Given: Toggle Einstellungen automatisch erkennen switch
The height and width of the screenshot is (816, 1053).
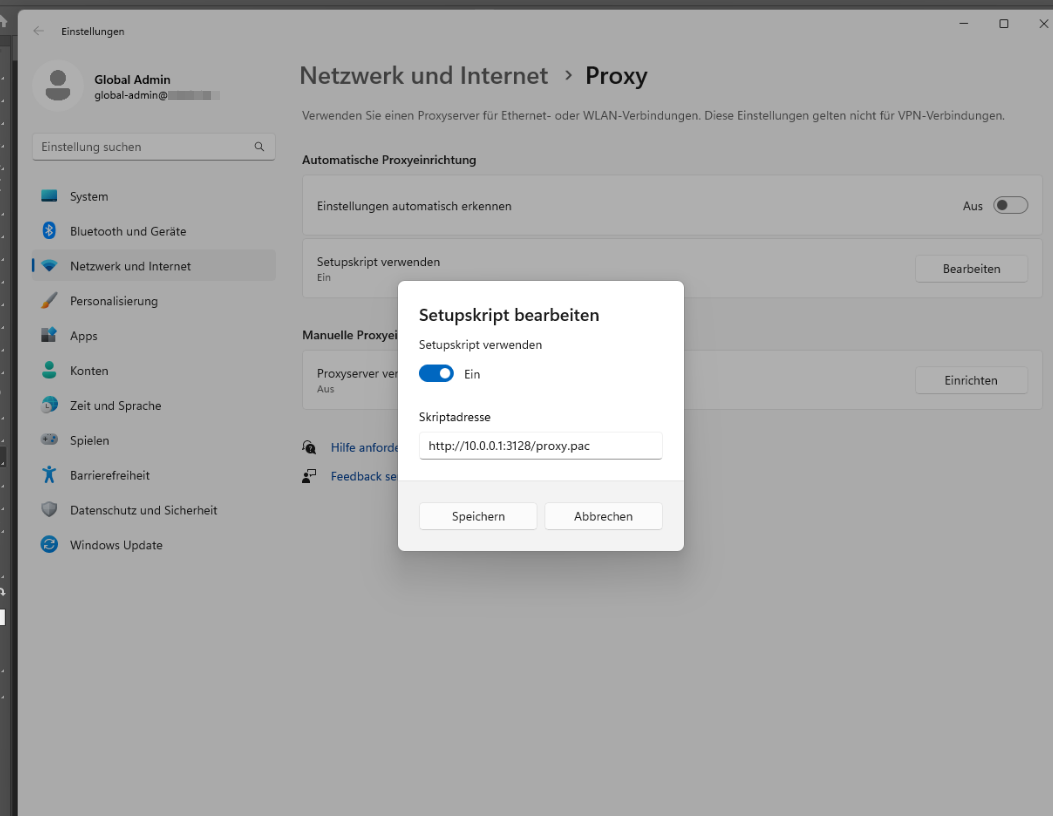Looking at the screenshot, I should 1010,206.
